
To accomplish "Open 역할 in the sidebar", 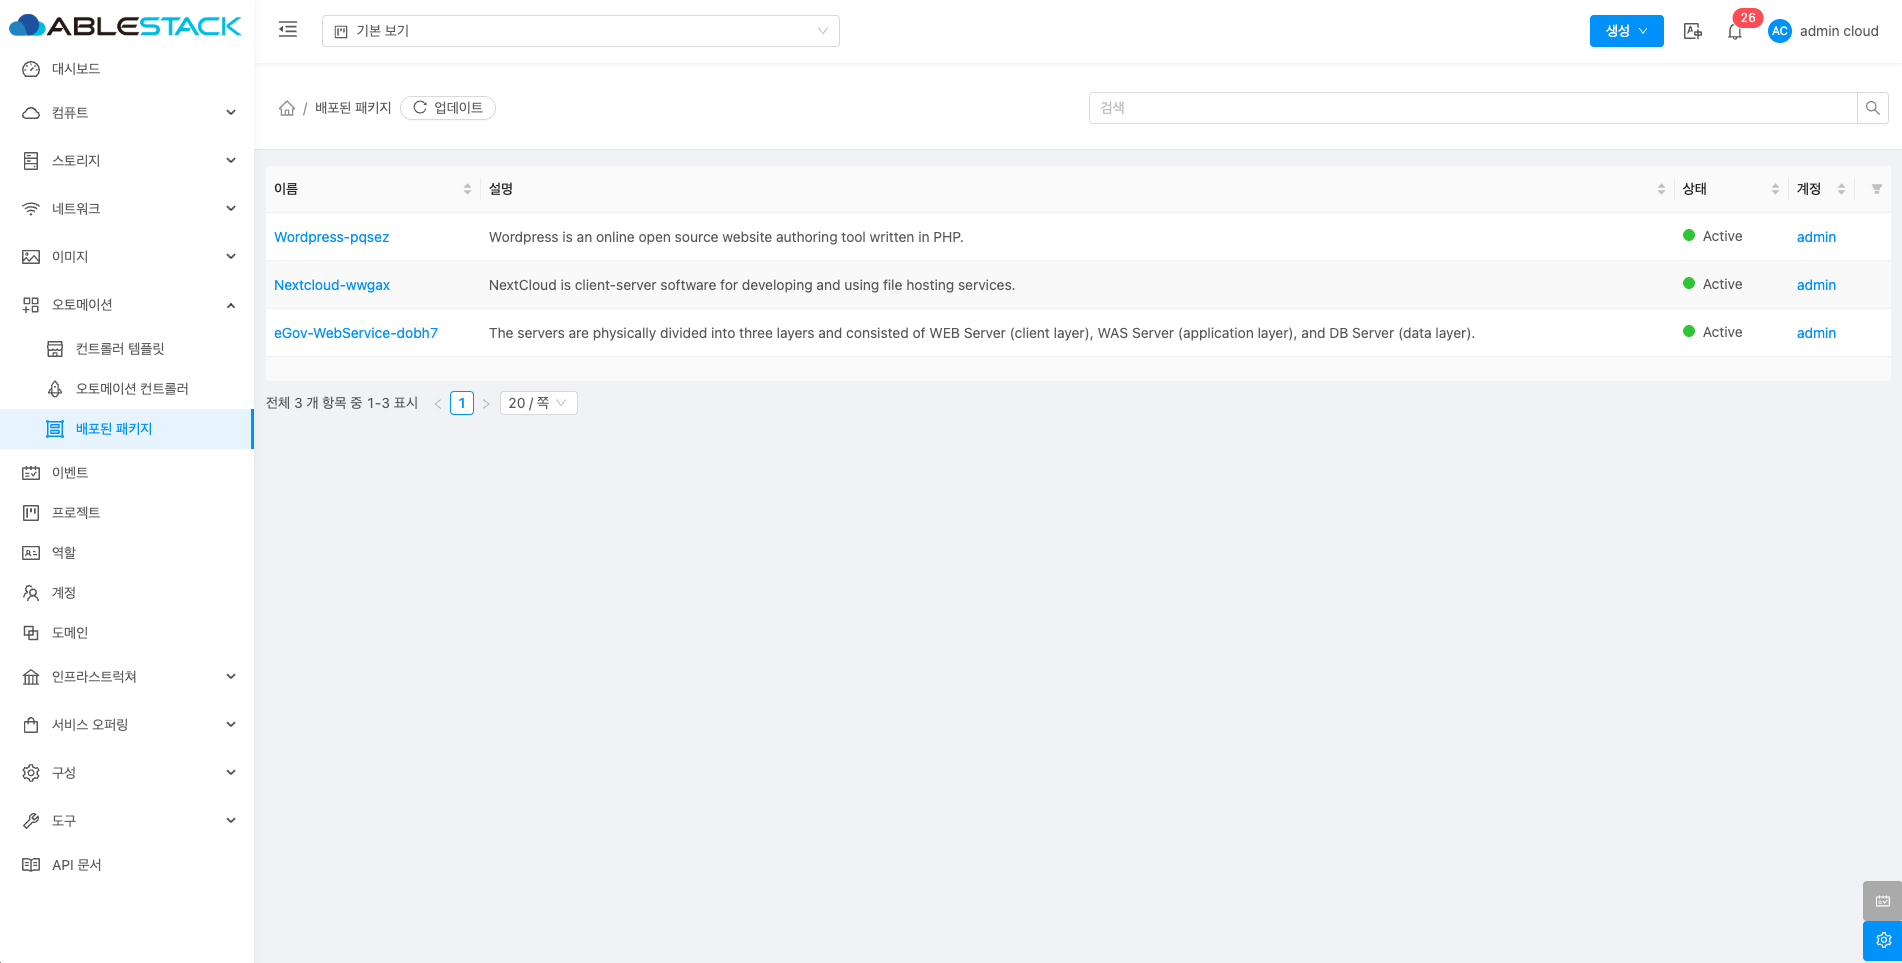I will [127, 553].
